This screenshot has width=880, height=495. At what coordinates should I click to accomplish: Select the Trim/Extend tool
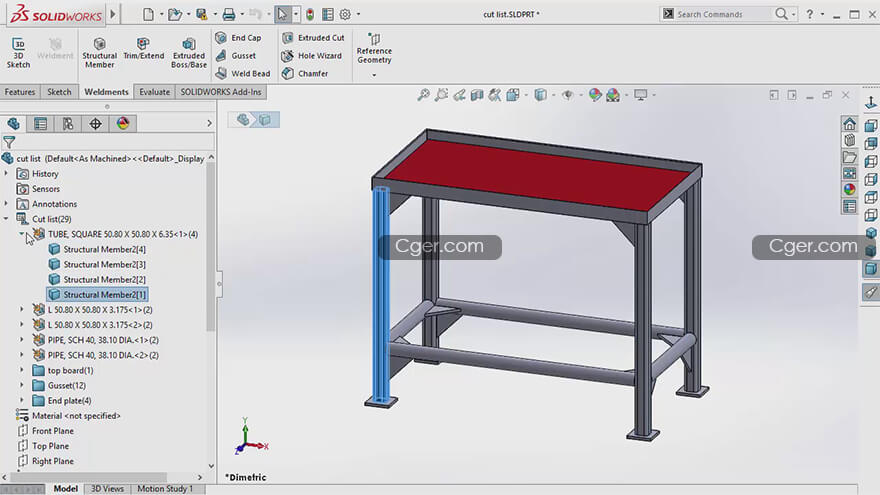point(144,49)
